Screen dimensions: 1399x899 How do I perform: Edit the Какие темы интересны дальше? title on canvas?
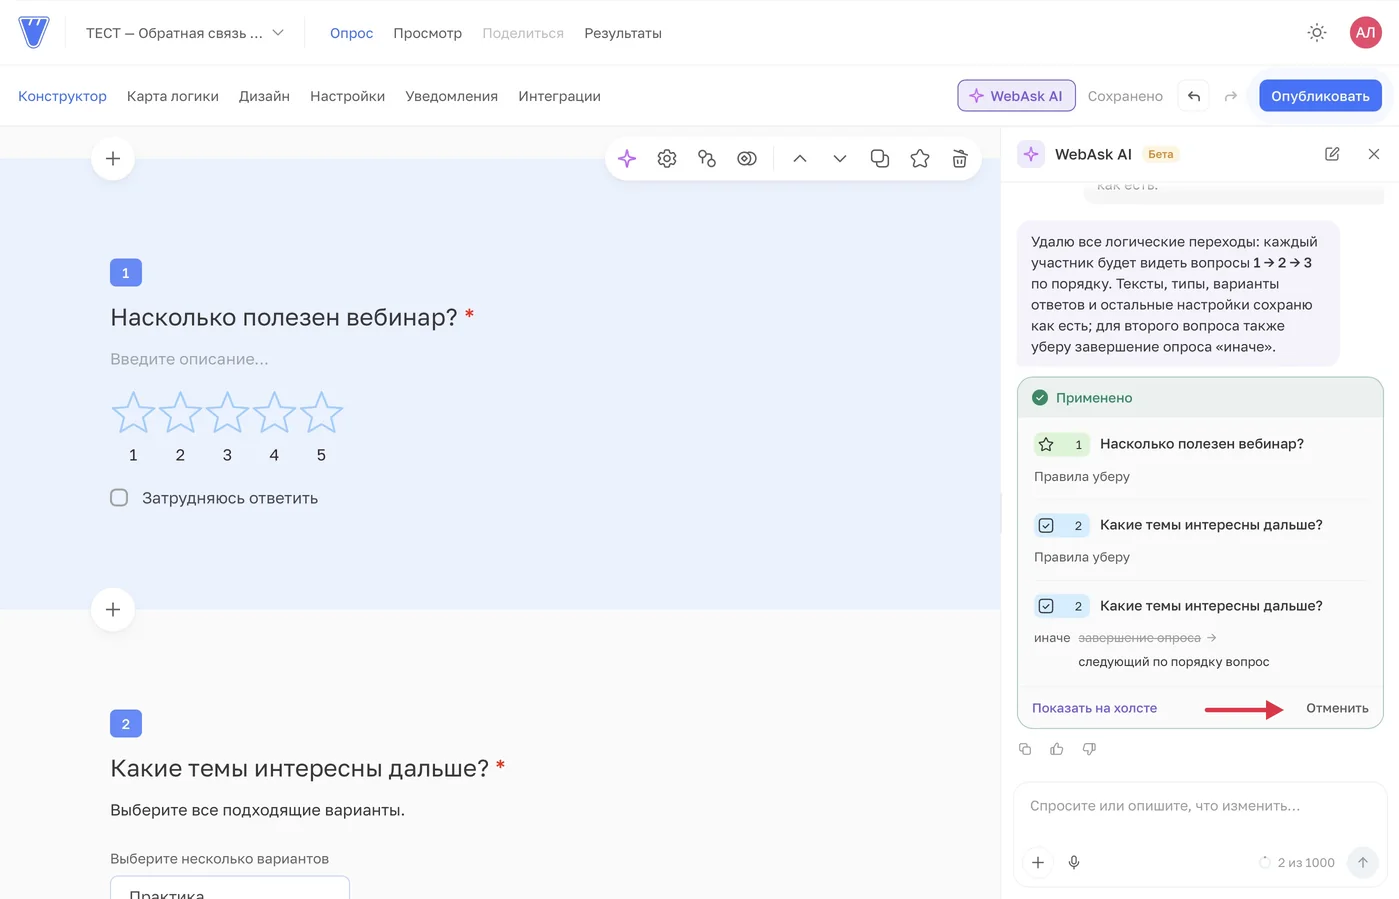click(300, 768)
